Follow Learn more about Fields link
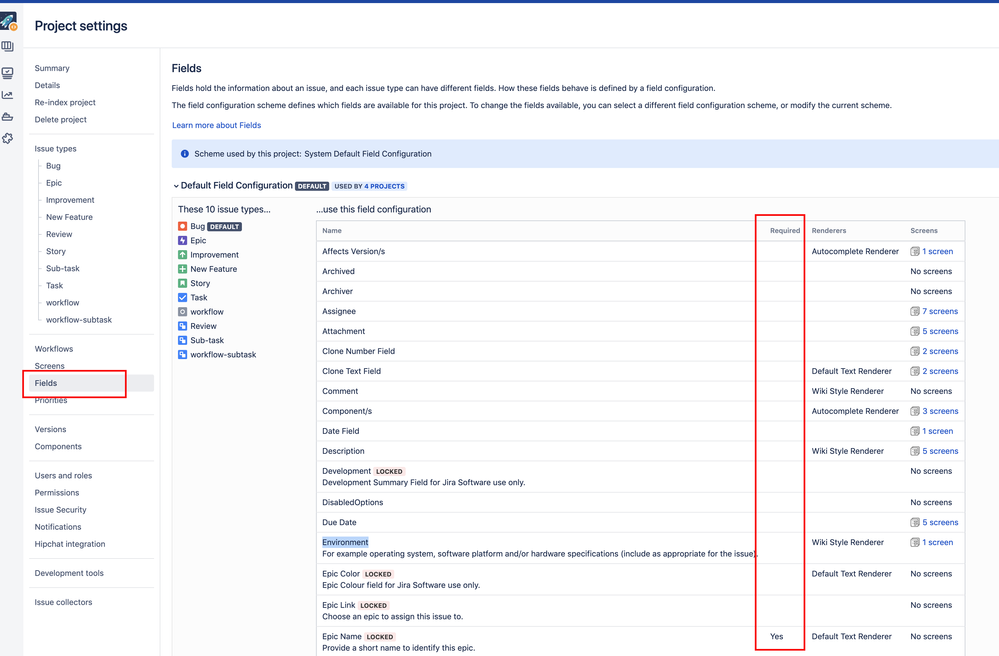Screen dimensions: 999x656 217,125
